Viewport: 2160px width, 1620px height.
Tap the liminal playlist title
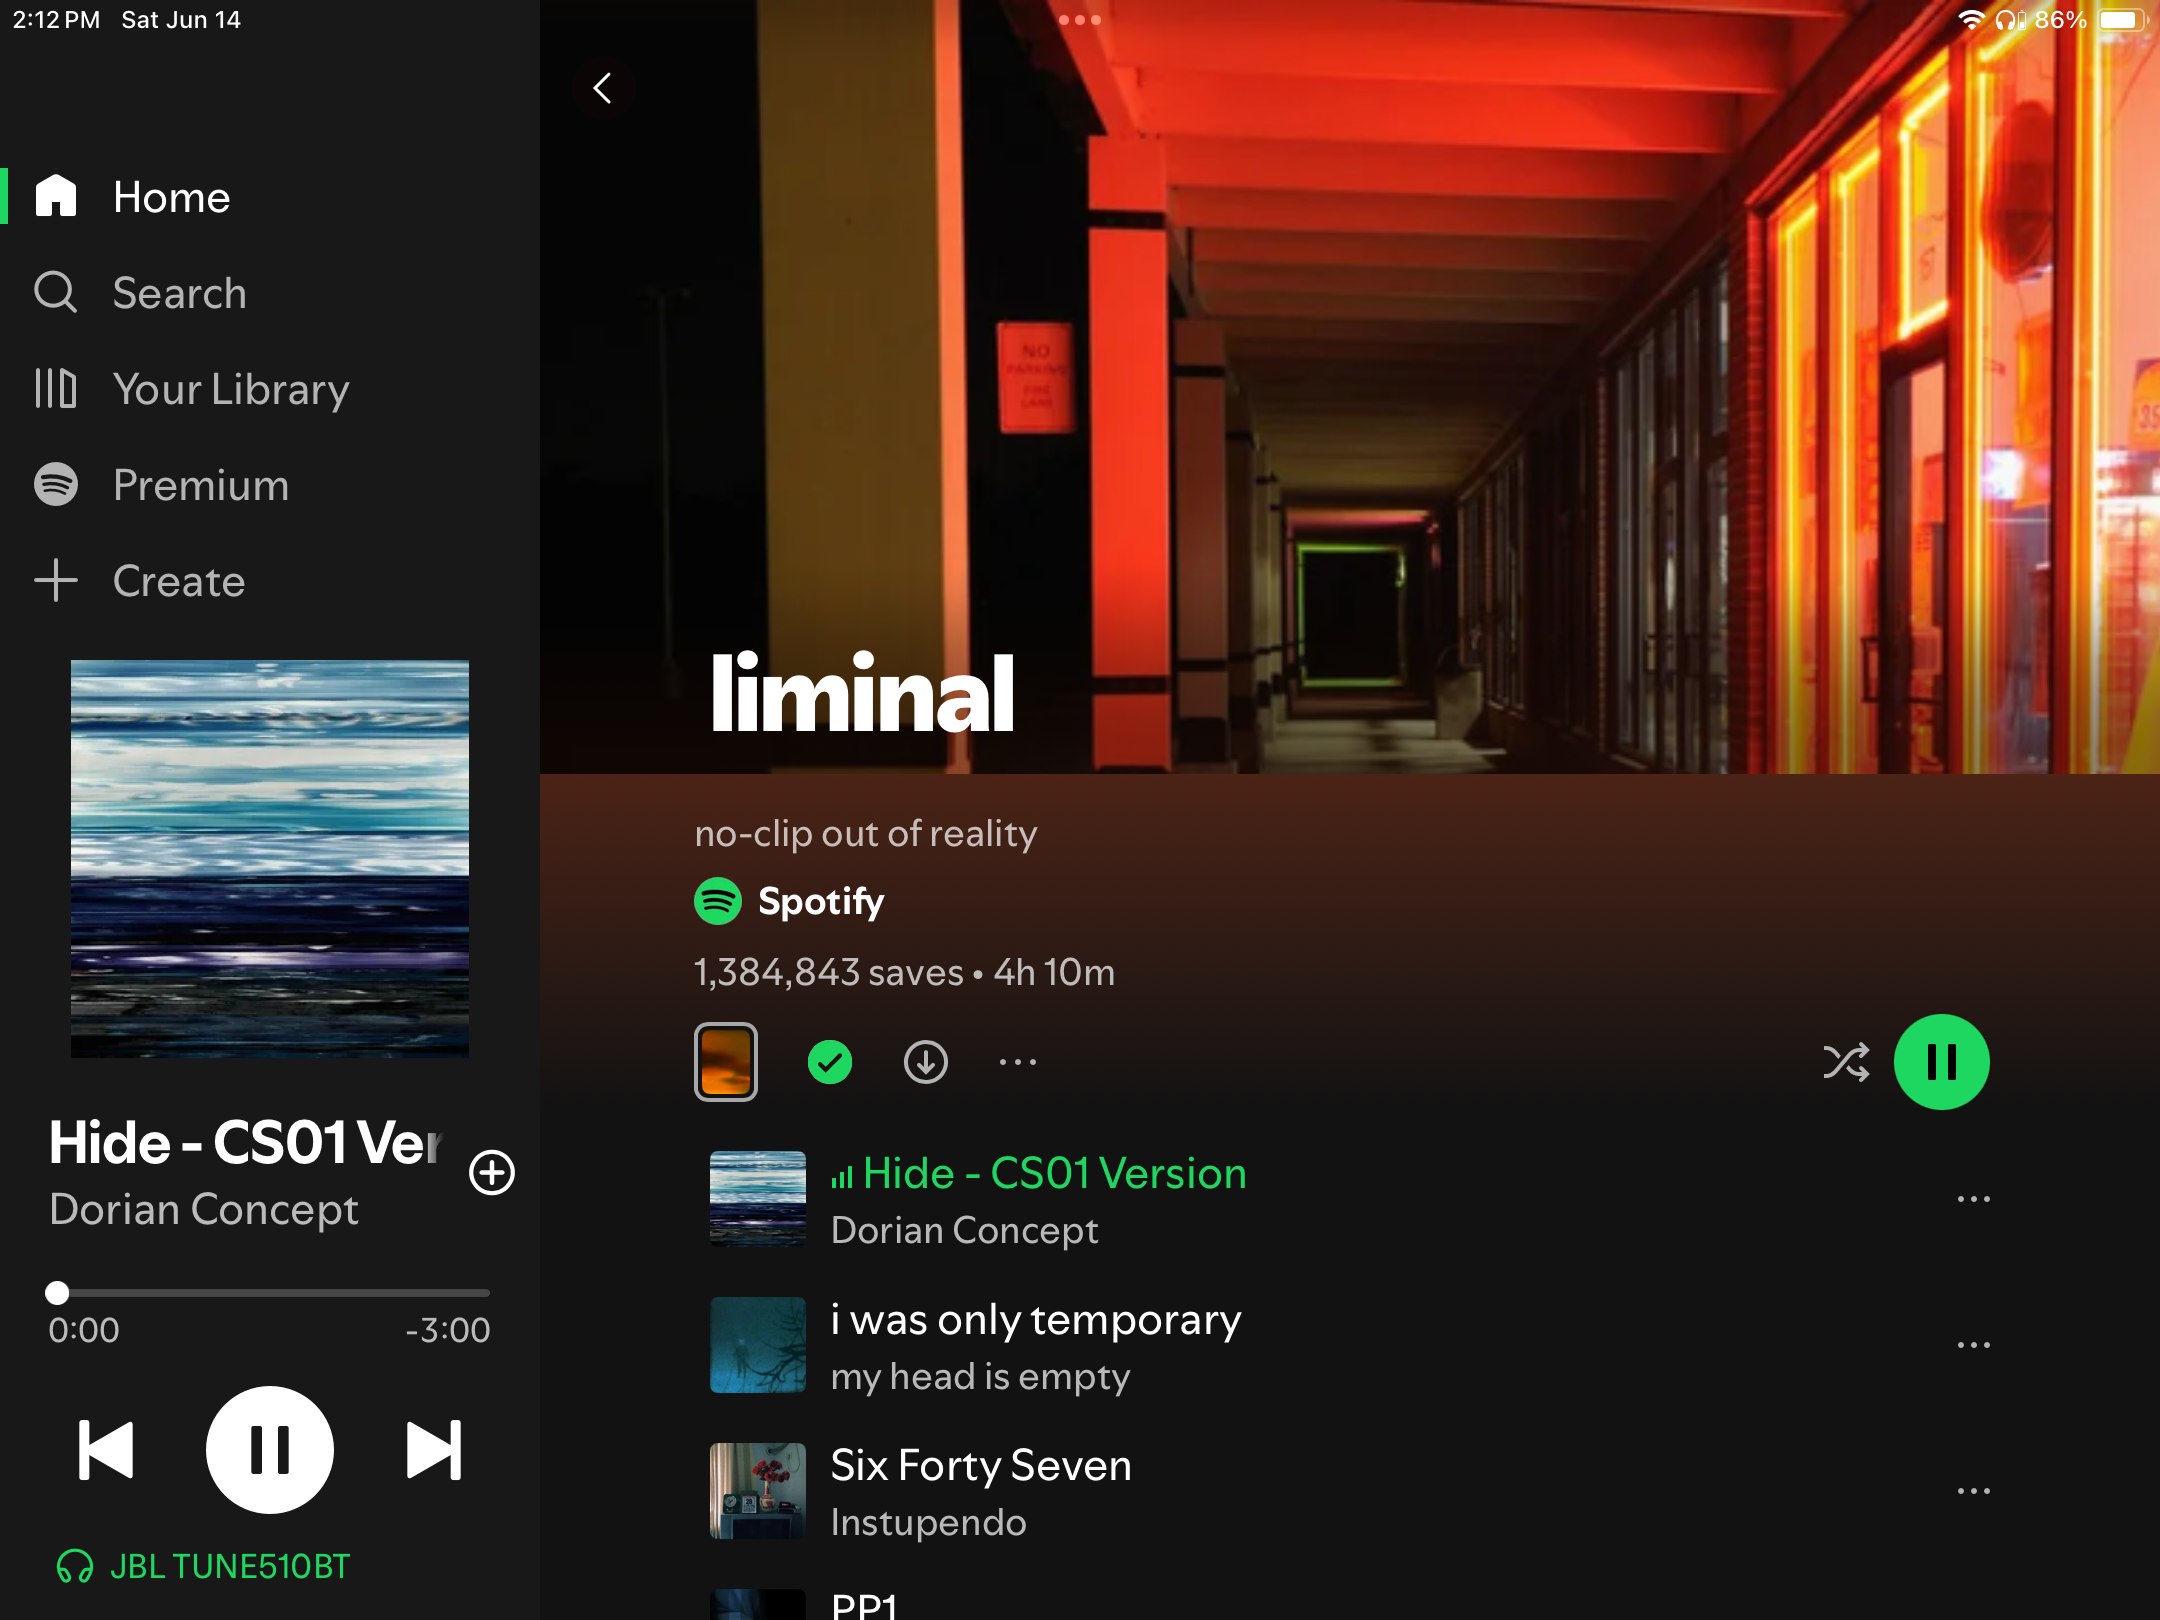[862, 692]
